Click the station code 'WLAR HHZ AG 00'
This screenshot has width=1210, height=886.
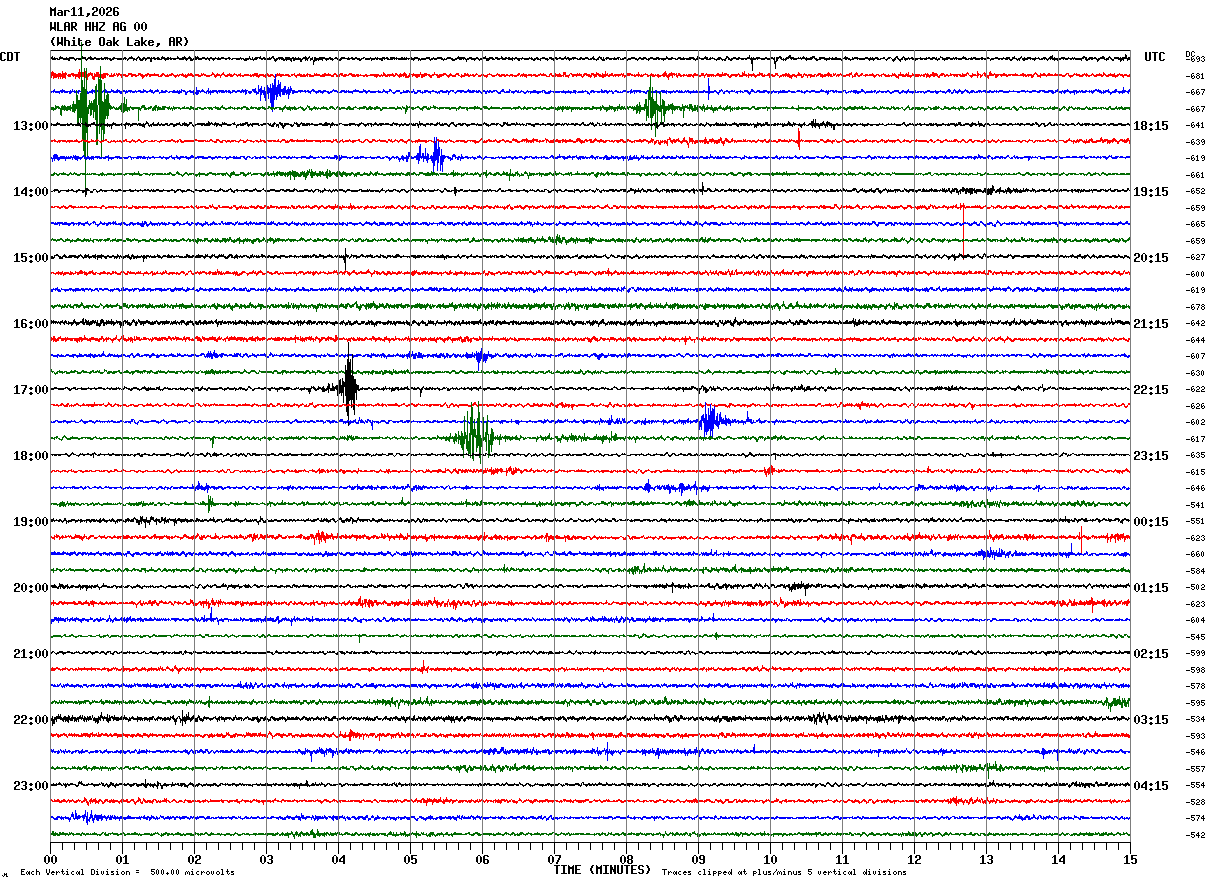(x=98, y=27)
